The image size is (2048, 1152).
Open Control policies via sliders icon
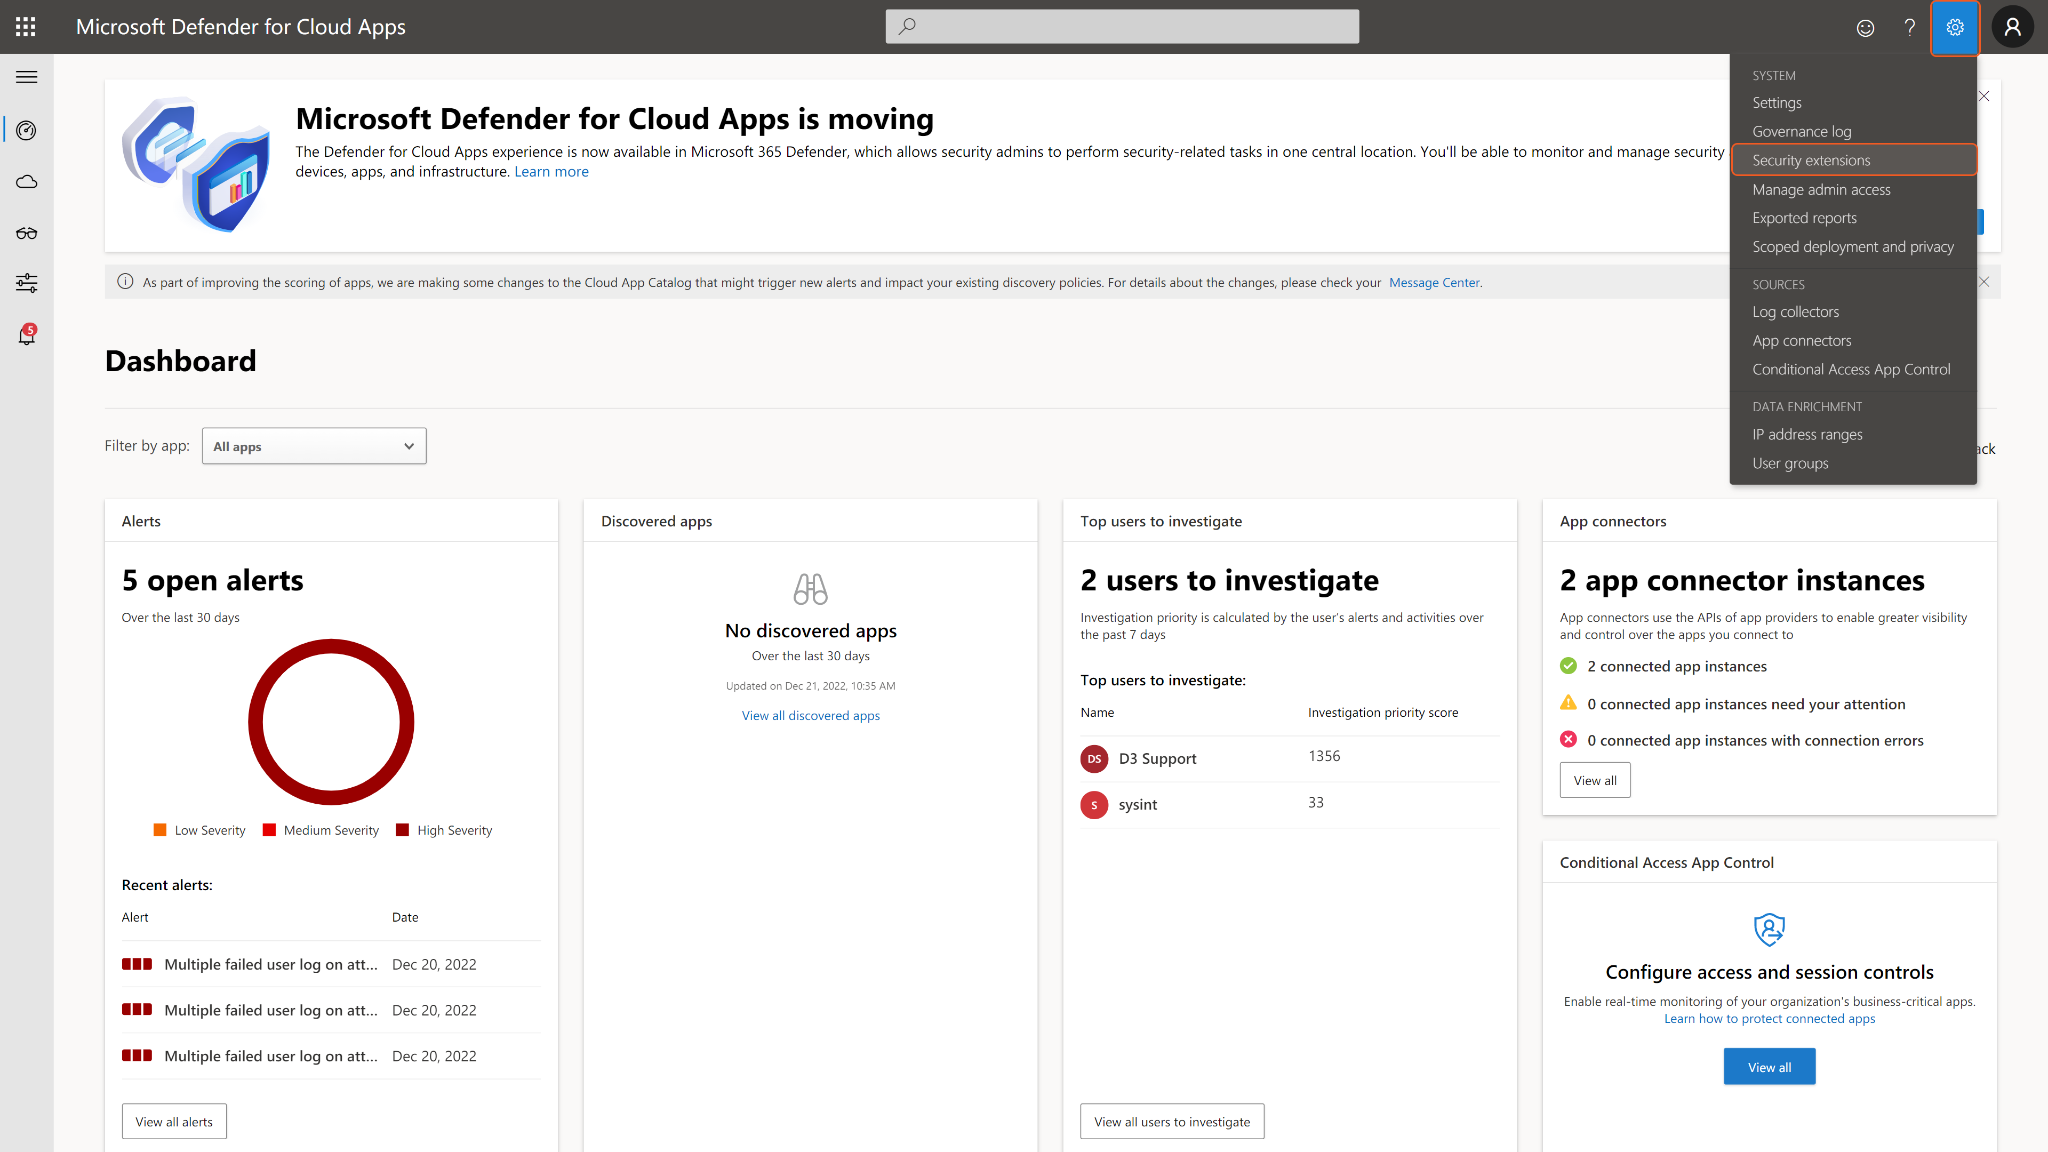(x=27, y=283)
